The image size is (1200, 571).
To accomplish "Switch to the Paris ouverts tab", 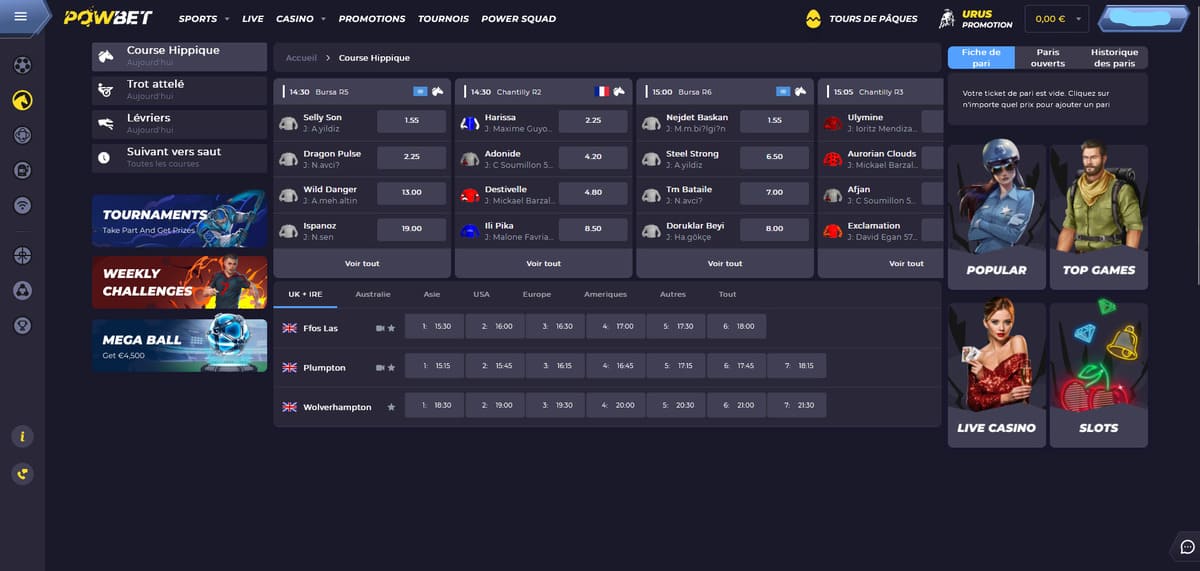I will [x=1048, y=58].
